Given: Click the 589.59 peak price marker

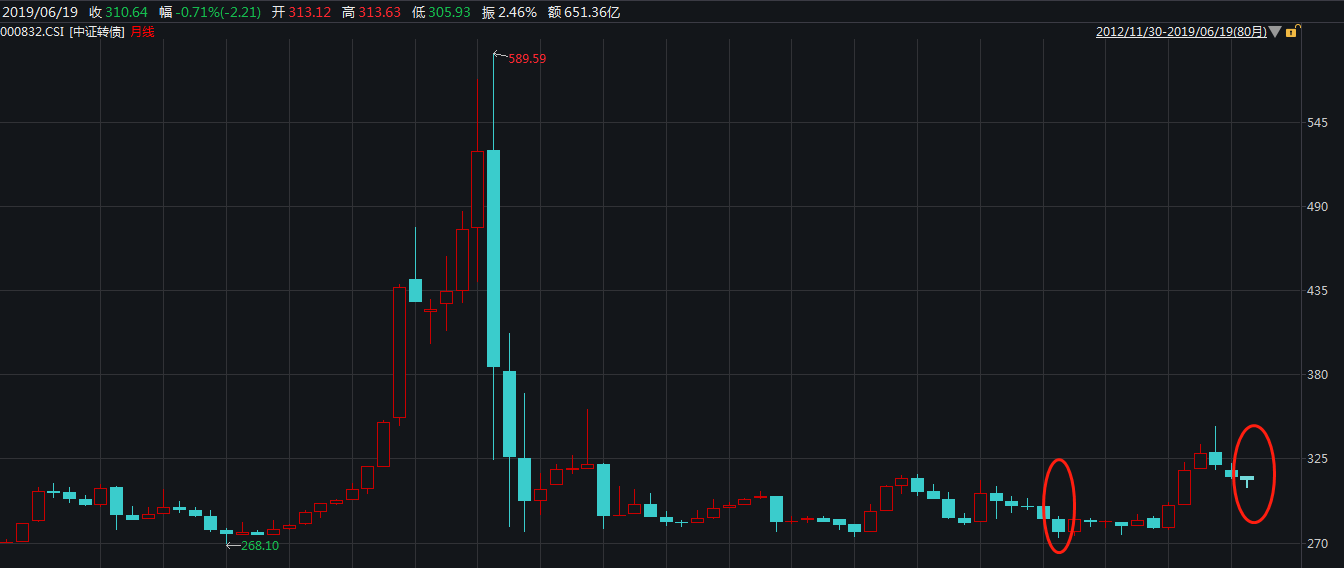Looking at the screenshot, I should click(527, 59).
